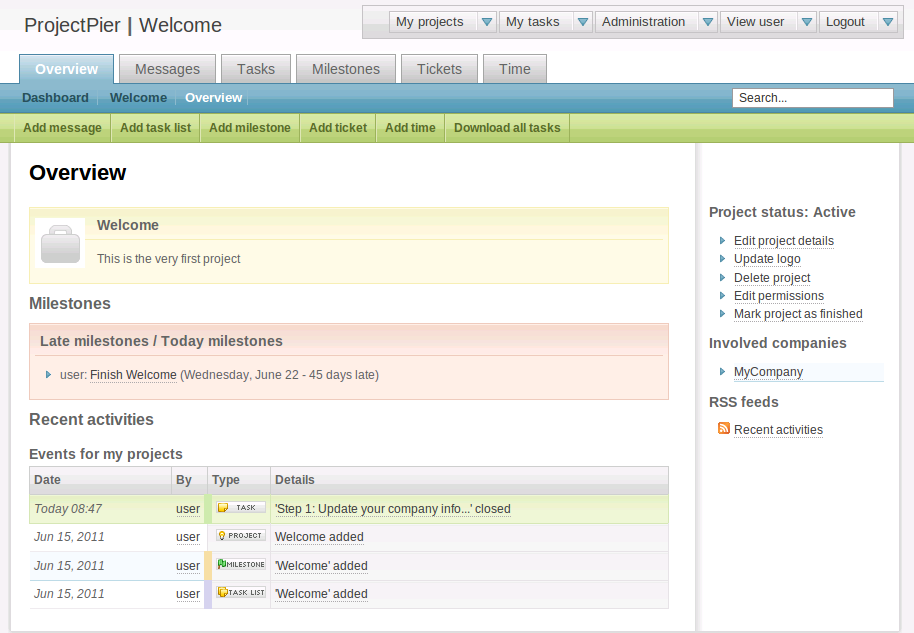Click the arrow bullet beside Finish Welcome milestone

(48, 375)
